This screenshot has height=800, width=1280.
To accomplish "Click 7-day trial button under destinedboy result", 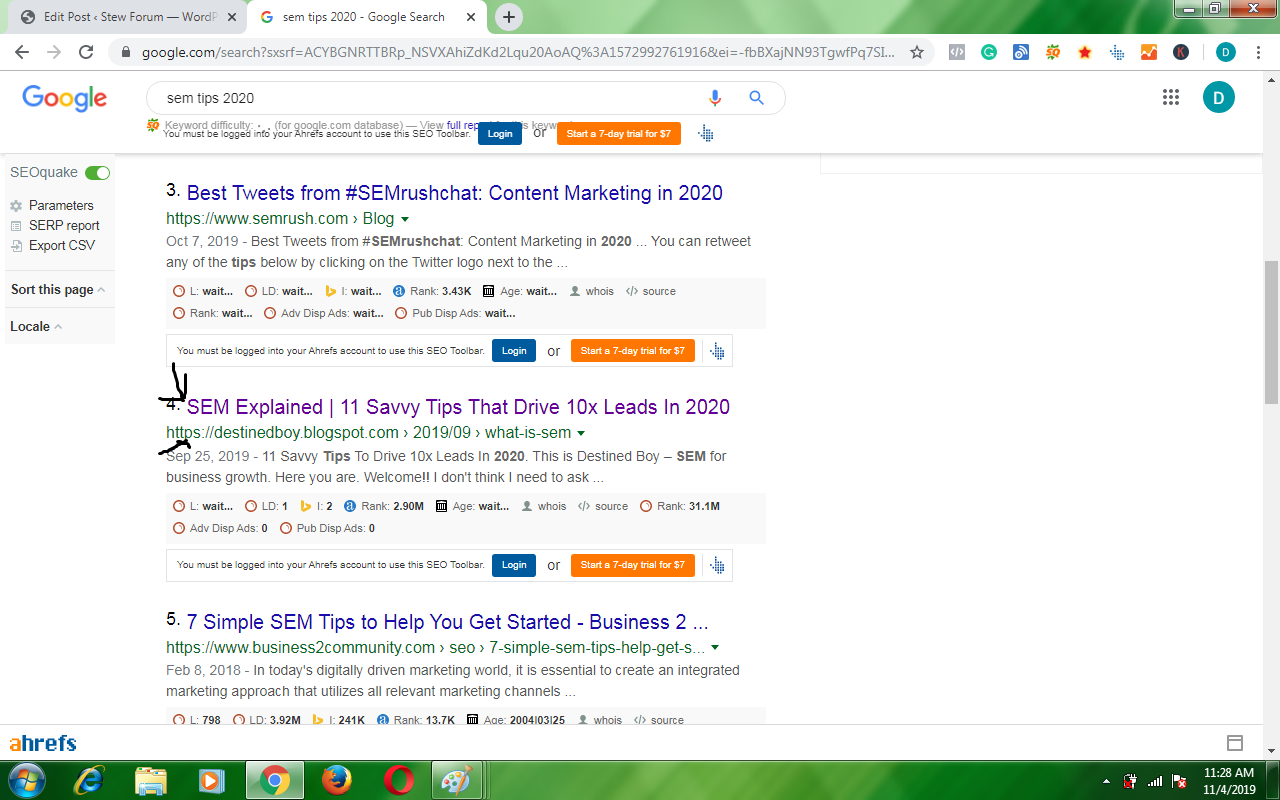I will [633, 565].
